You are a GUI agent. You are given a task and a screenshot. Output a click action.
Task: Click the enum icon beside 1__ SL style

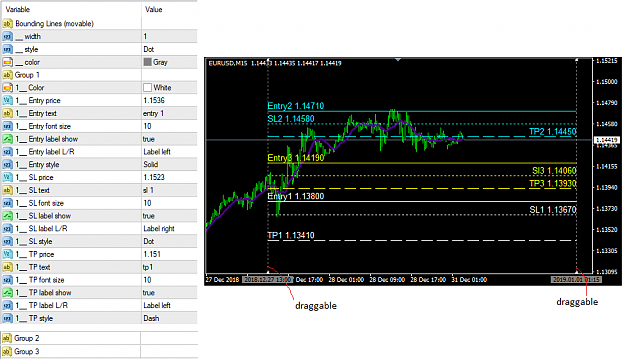click(8, 242)
